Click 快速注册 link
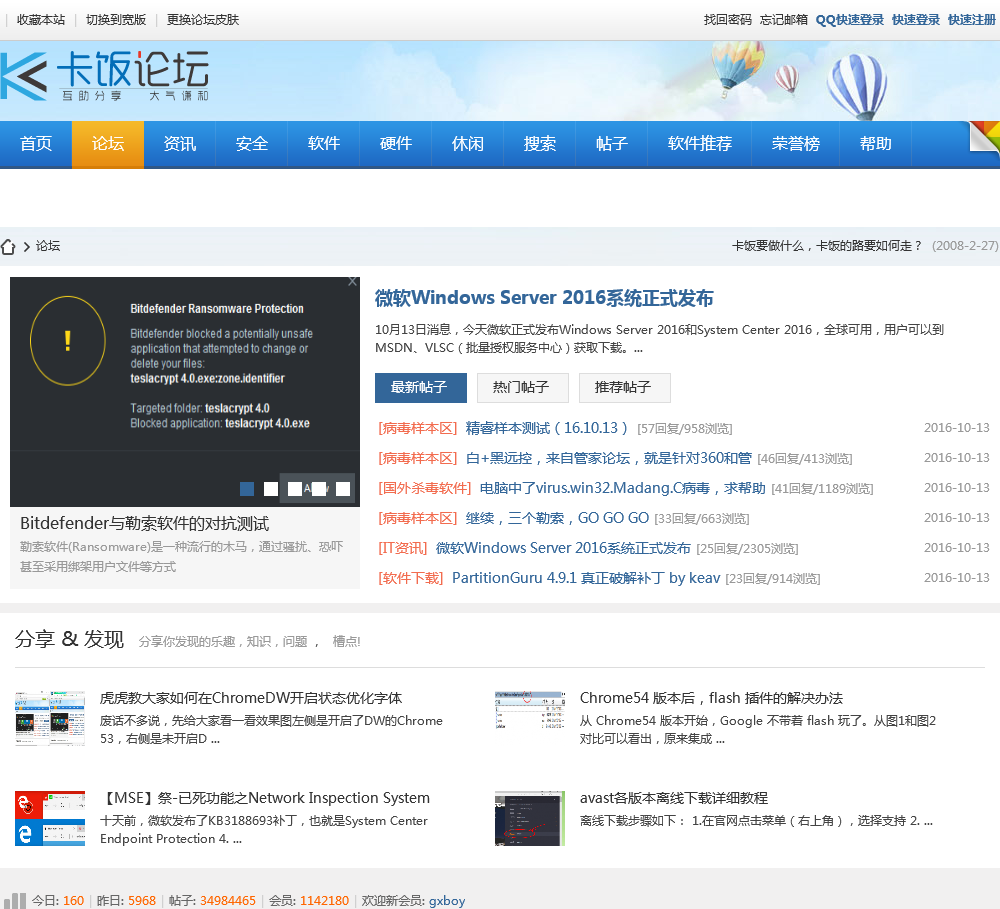This screenshot has height=909, width=1000. click(x=972, y=20)
